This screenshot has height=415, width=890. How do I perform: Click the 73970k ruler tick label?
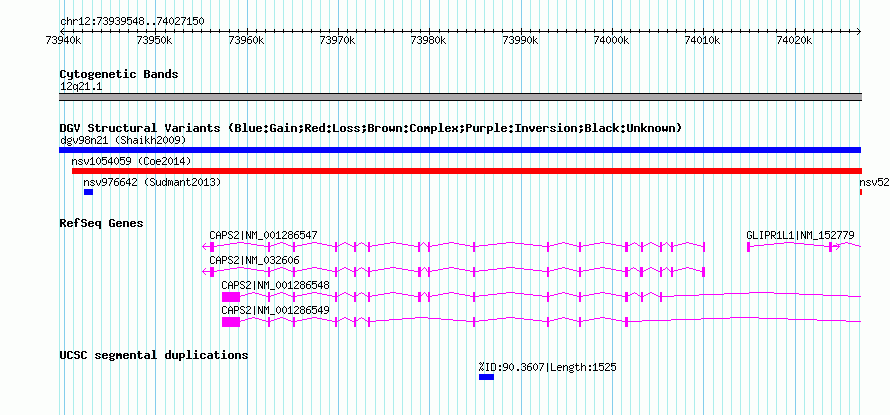coord(338,40)
